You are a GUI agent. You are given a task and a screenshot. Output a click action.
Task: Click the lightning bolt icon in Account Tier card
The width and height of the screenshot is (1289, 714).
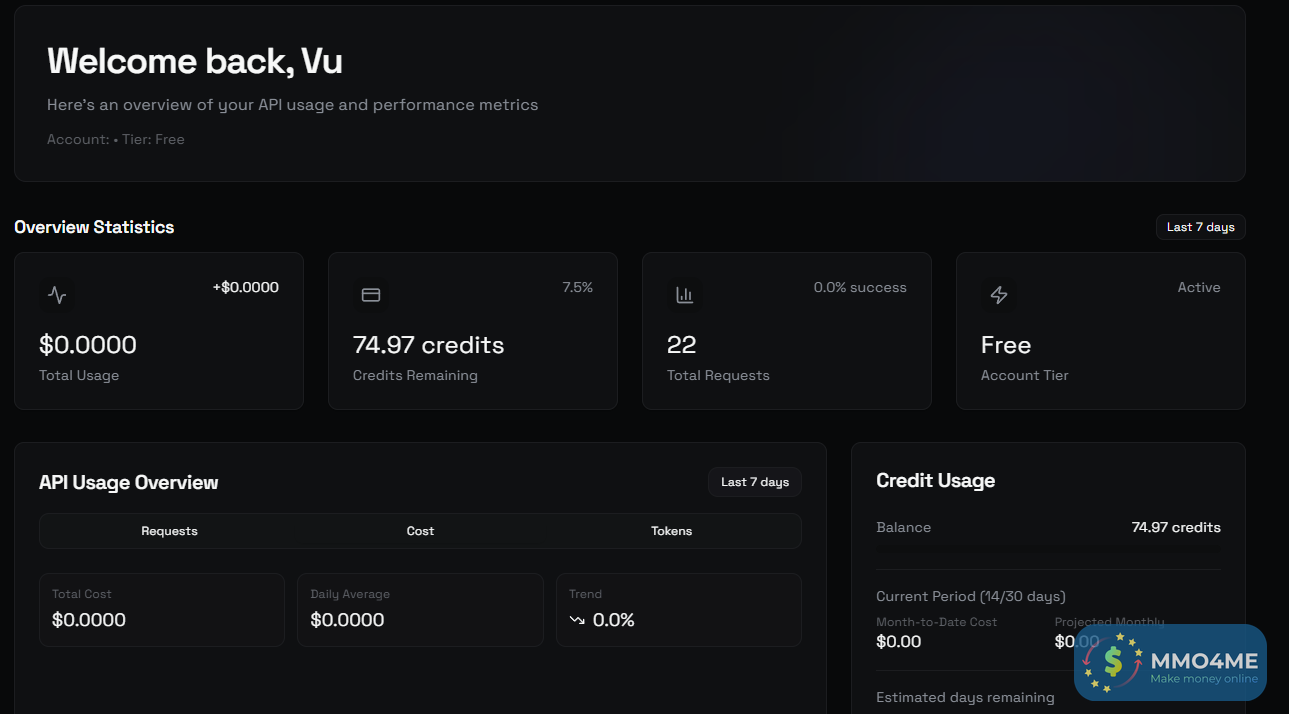point(999,295)
